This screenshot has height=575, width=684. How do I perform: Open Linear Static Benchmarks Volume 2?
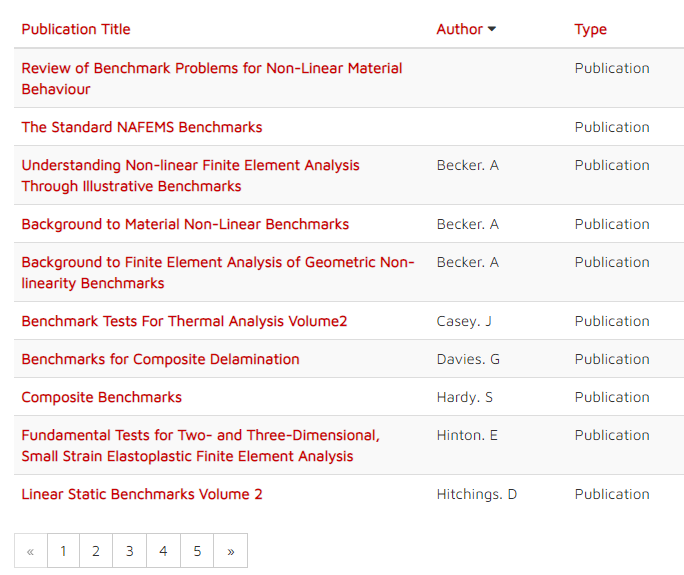[142, 494]
